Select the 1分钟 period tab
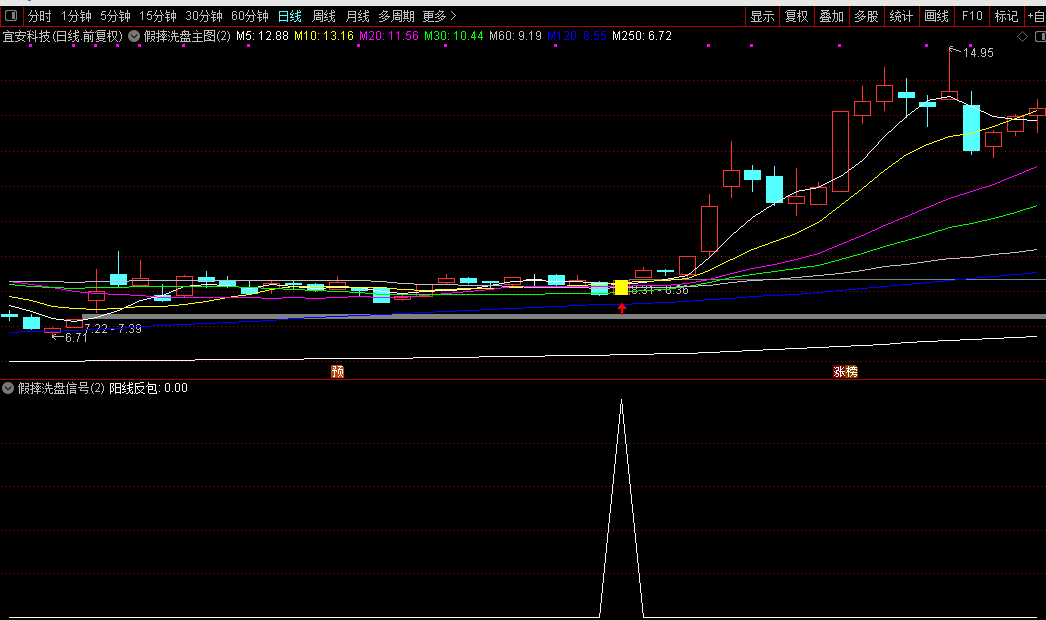This screenshot has width=1046, height=620. (x=76, y=16)
